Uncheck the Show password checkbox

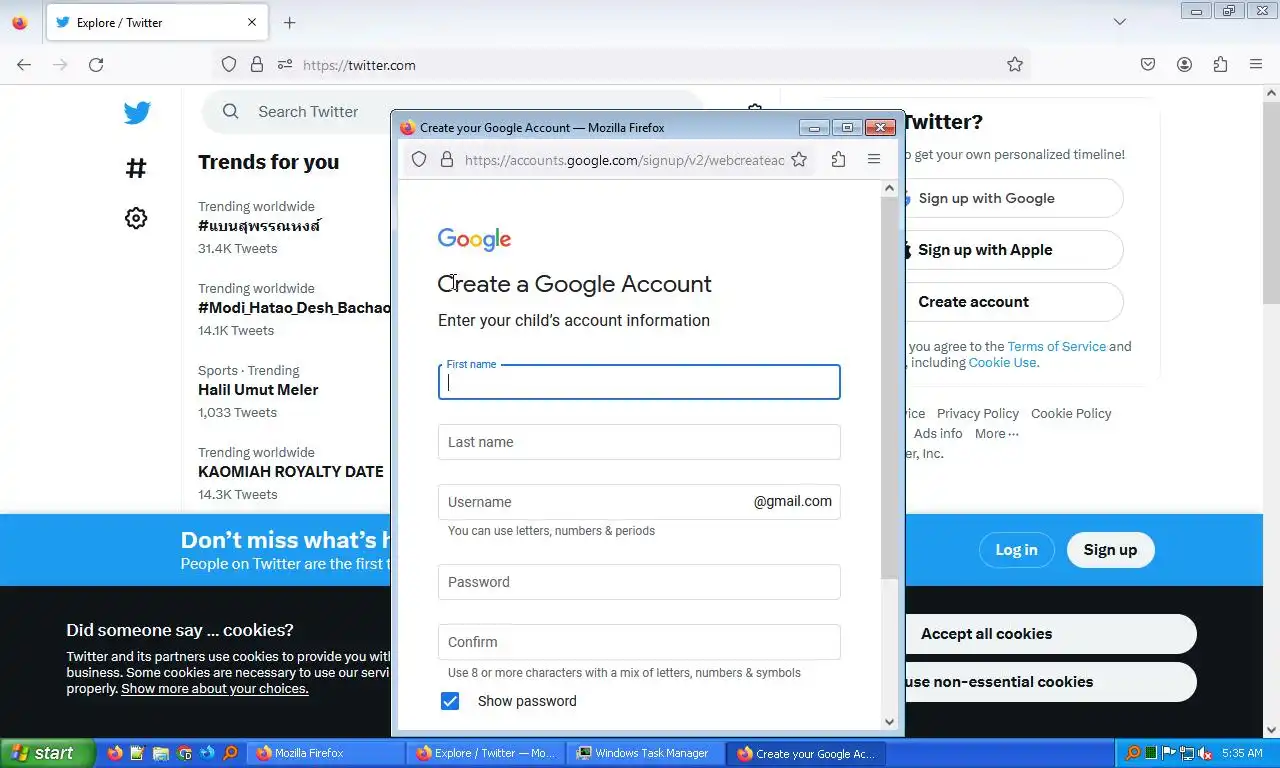coord(450,701)
